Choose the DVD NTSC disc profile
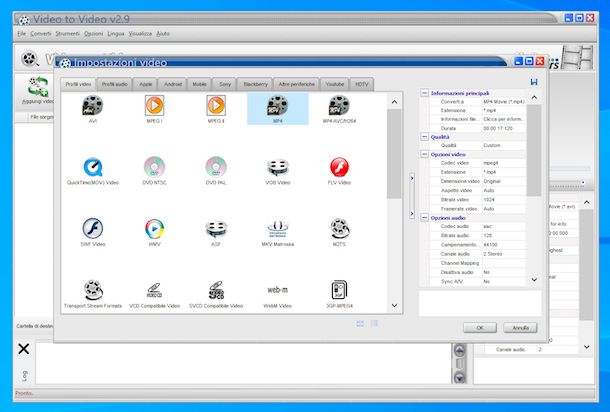 [154, 167]
